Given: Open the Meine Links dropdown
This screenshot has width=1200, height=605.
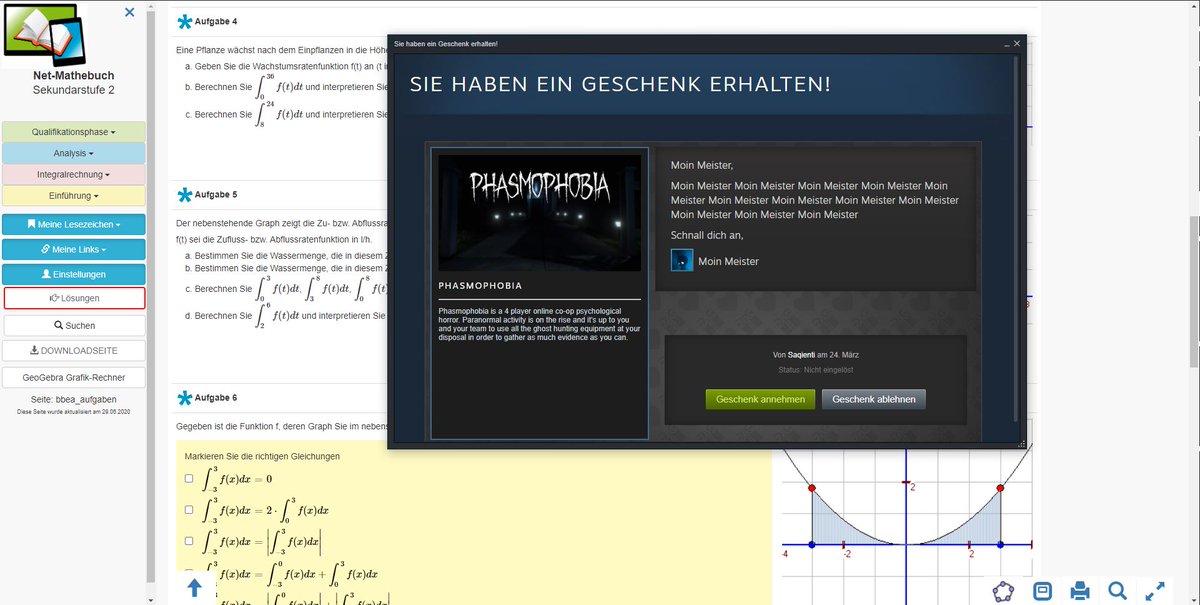Looking at the screenshot, I should [74, 249].
